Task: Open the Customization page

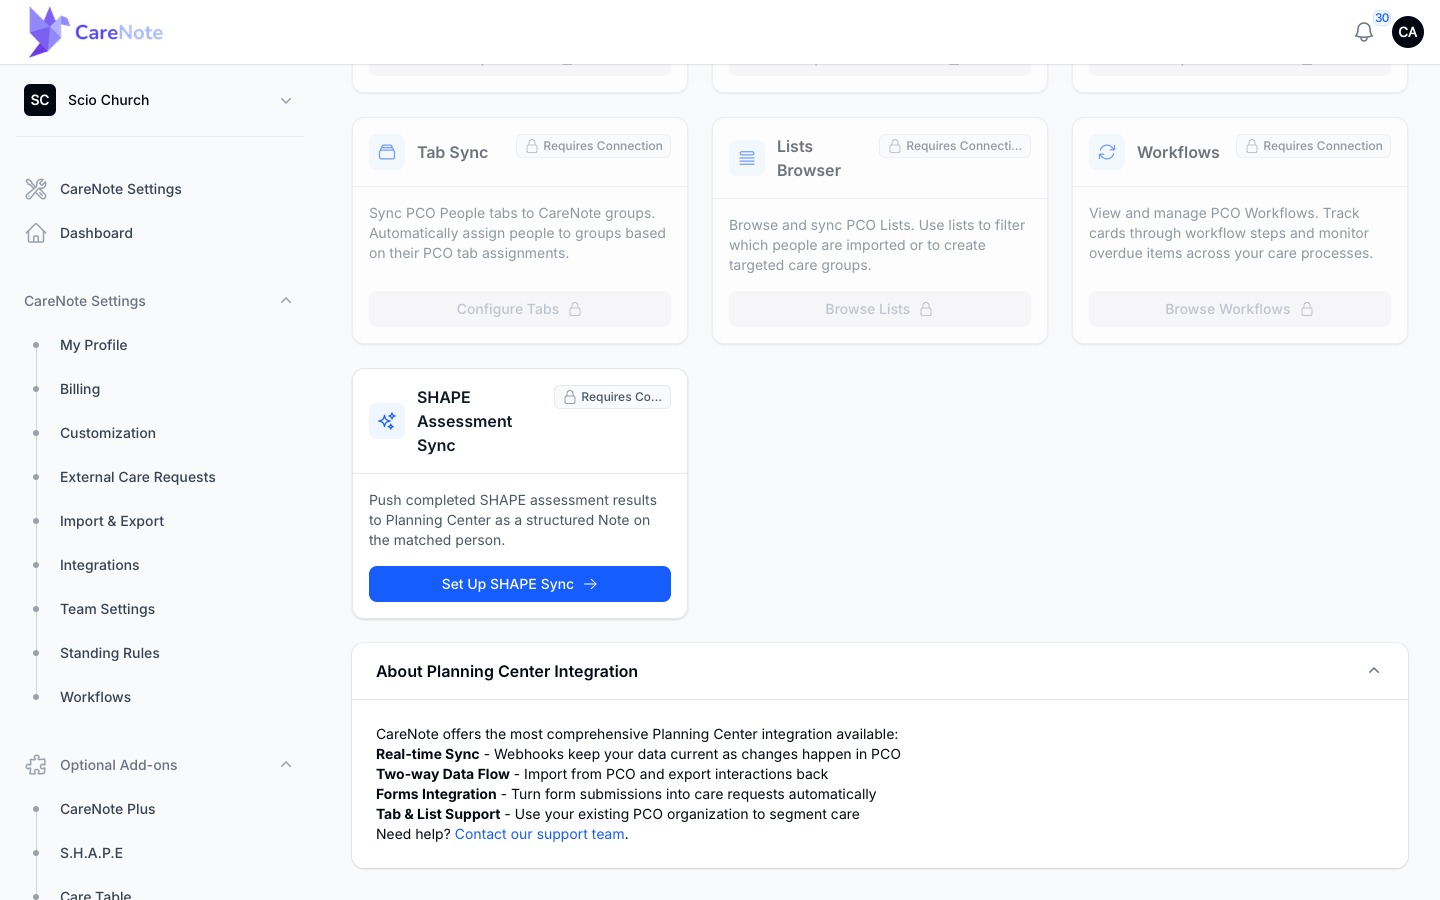Action: click(x=108, y=433)
